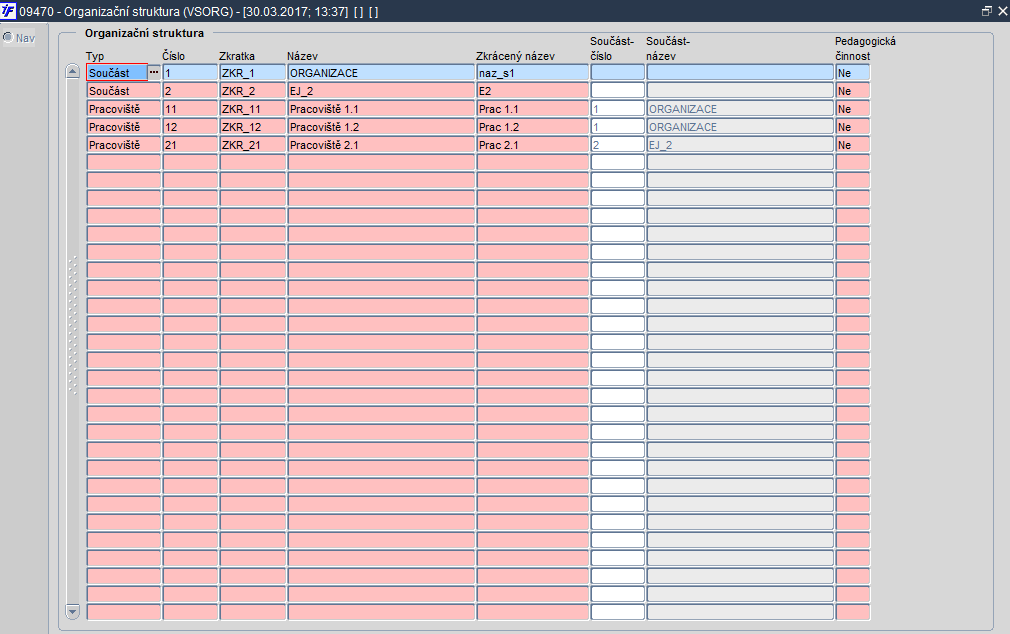Click Pedagogická činnost 'Ne' for Pracoviště 1.2
Image resolution: width=1010 pixels, height=634 pixels.
pyautogui.click(x=853, y=127)
